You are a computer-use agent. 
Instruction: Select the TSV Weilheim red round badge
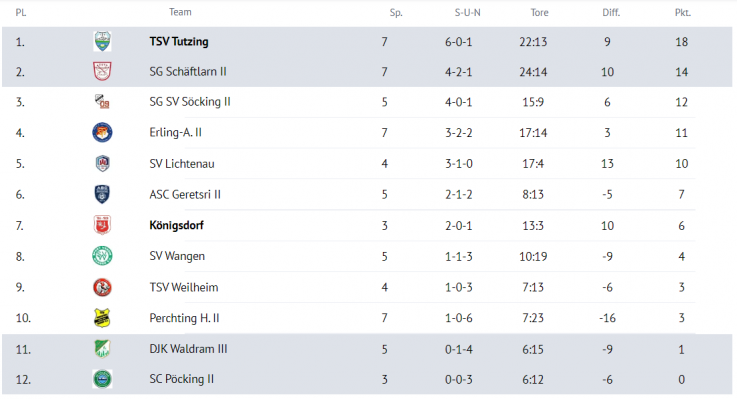[102, 287]
